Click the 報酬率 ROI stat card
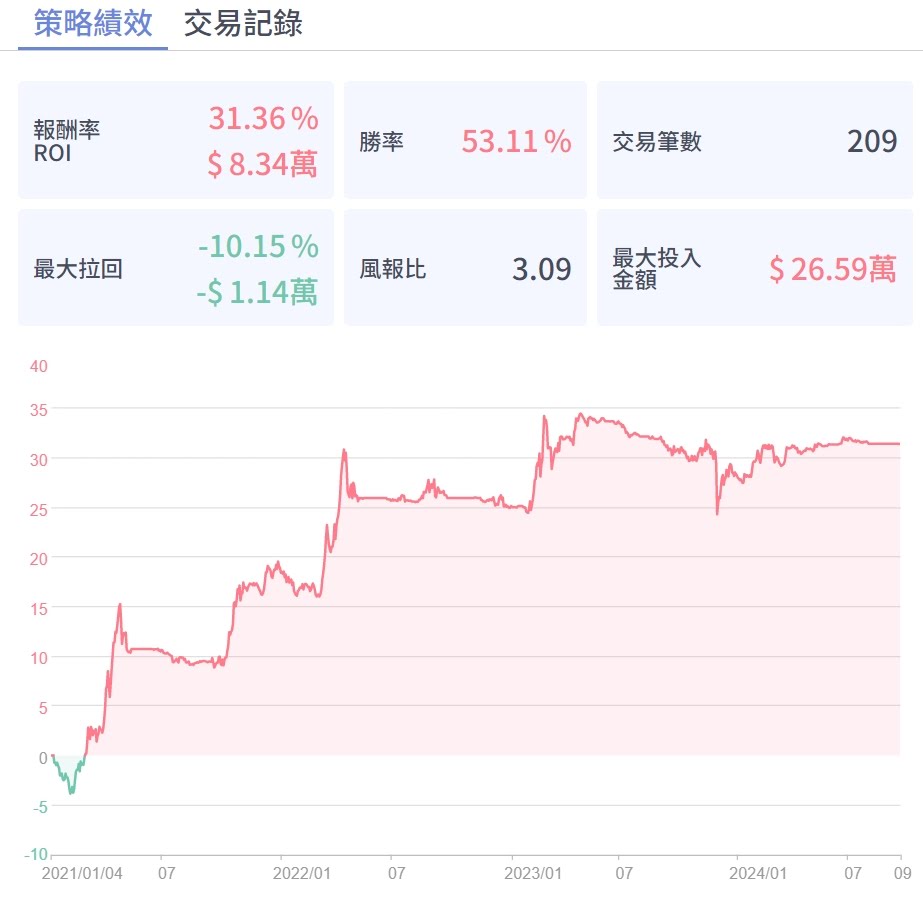This screenshot has width=923, height=901. pos(176,140)
